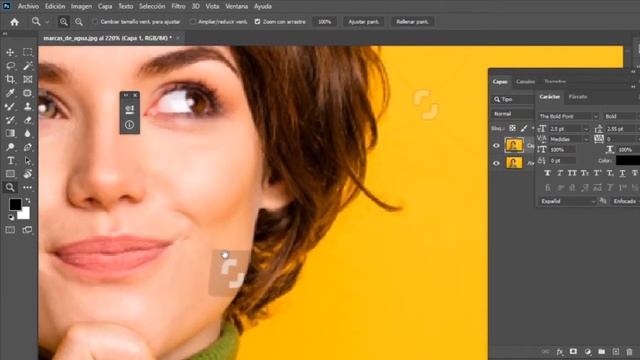This screenshot has width=640, height=360.
Task: Swap foreground and background colors
Action: (x=28, y=200)
